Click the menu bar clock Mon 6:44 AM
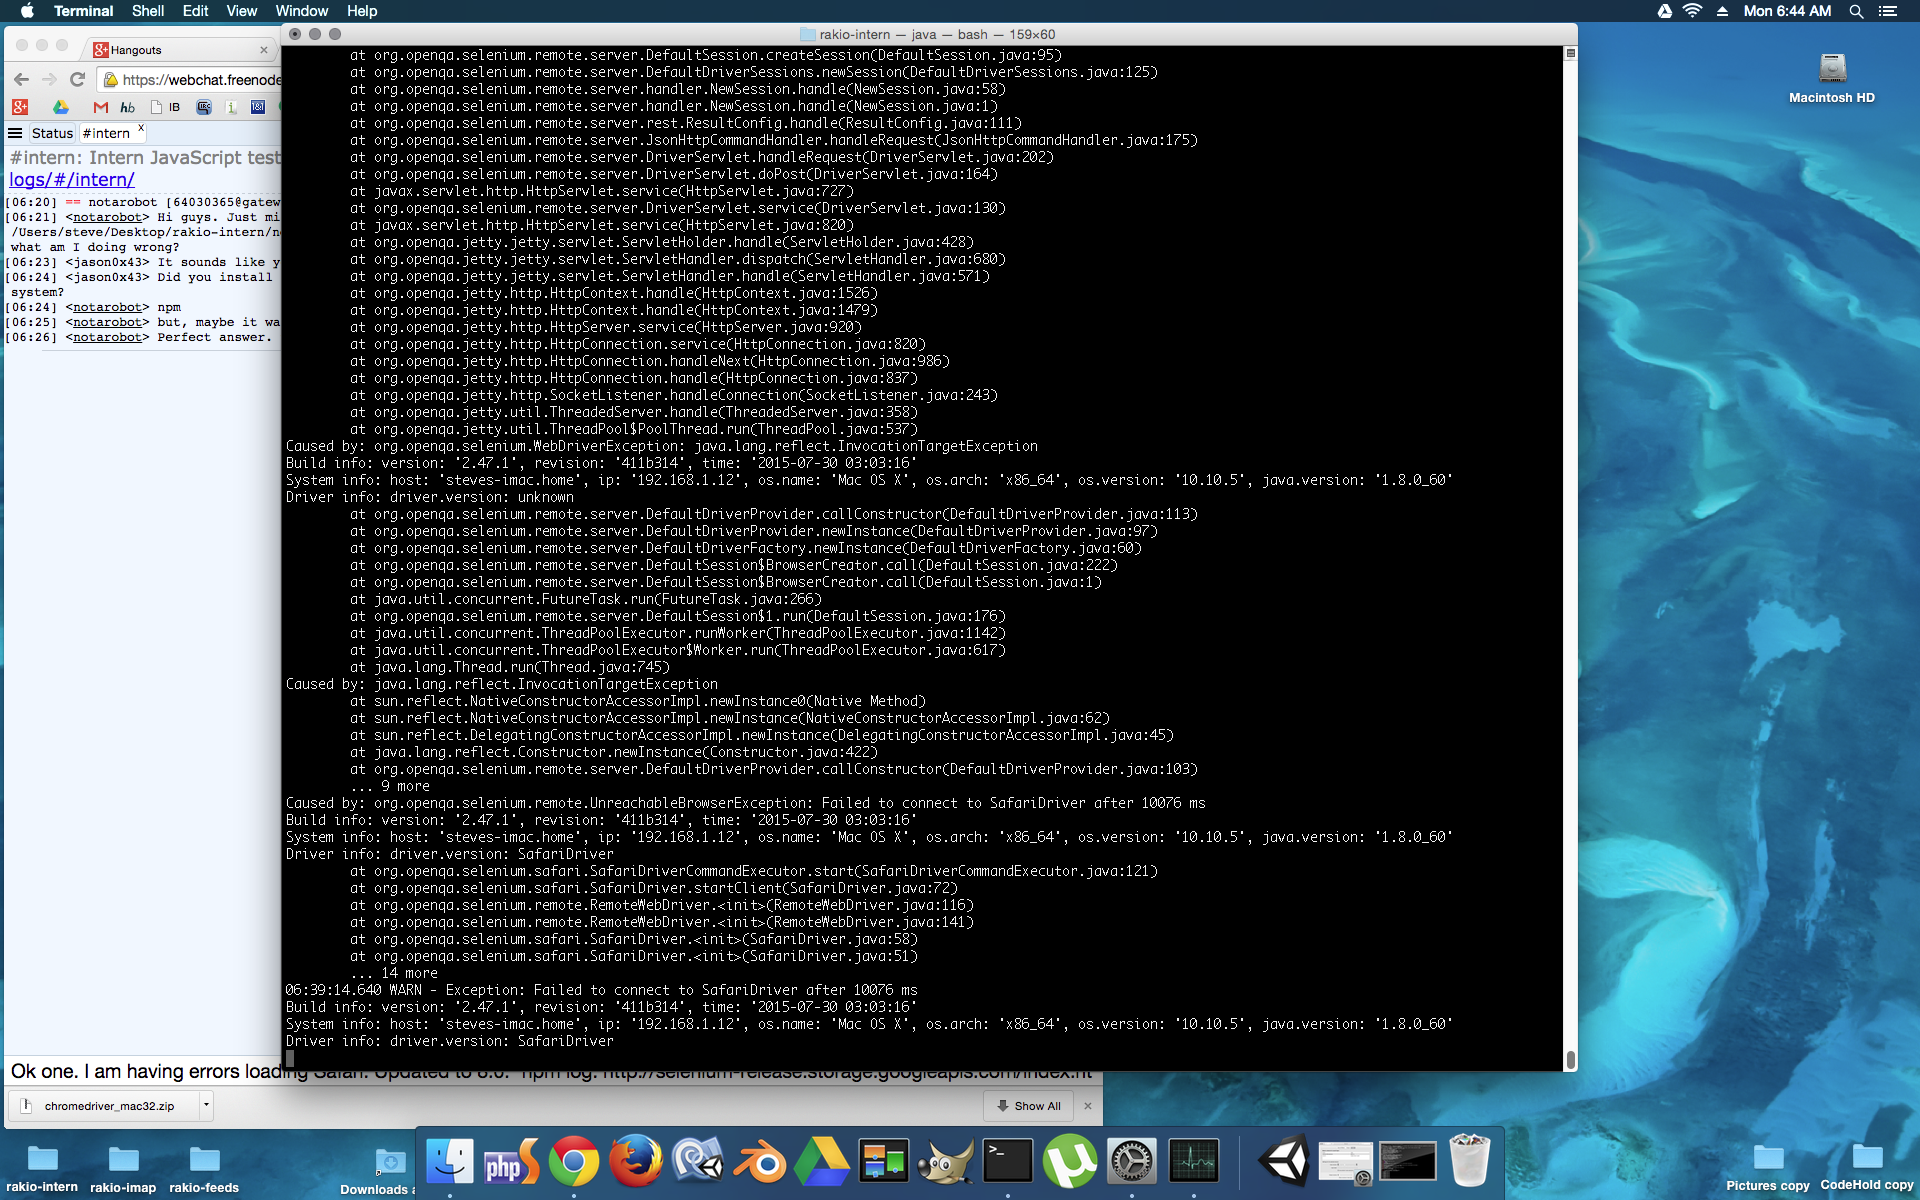This screenshot has height=1200, width=1920. pyautogui.click(x=1787, y=11)
